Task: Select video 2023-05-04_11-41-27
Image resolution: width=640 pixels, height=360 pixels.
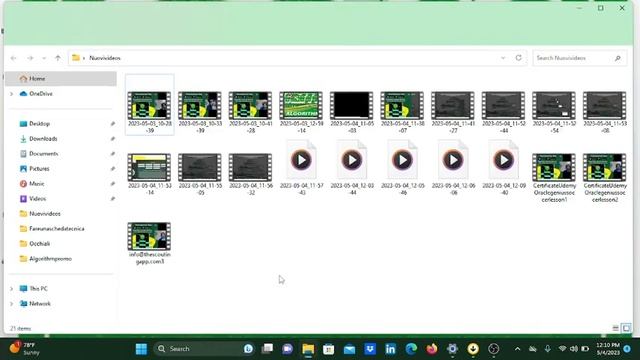Action: 453,112
